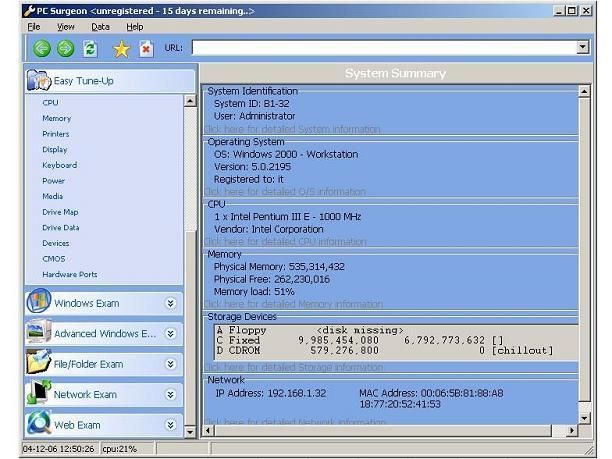Click the Windows Exam logo icon

tap(38, 302)
